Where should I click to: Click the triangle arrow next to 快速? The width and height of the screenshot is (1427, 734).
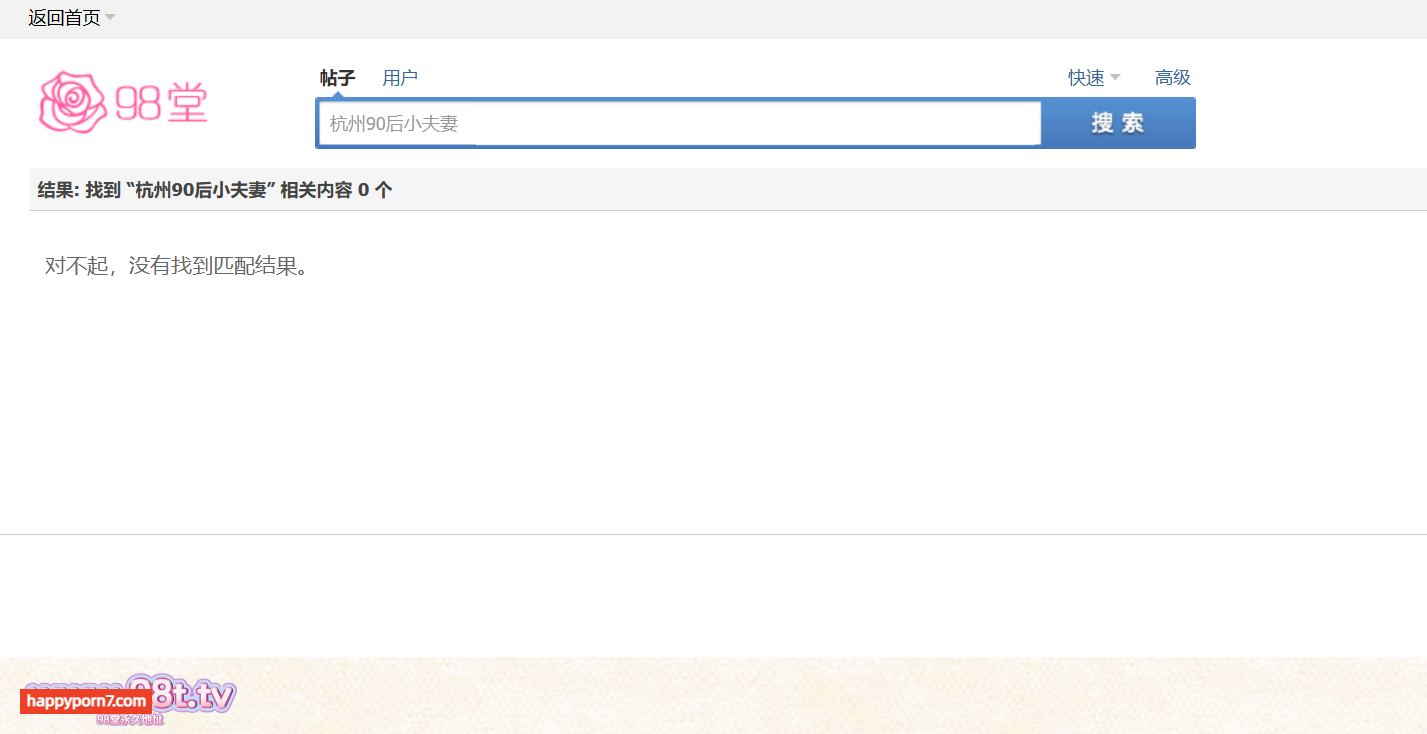(x=1115, y=78)
